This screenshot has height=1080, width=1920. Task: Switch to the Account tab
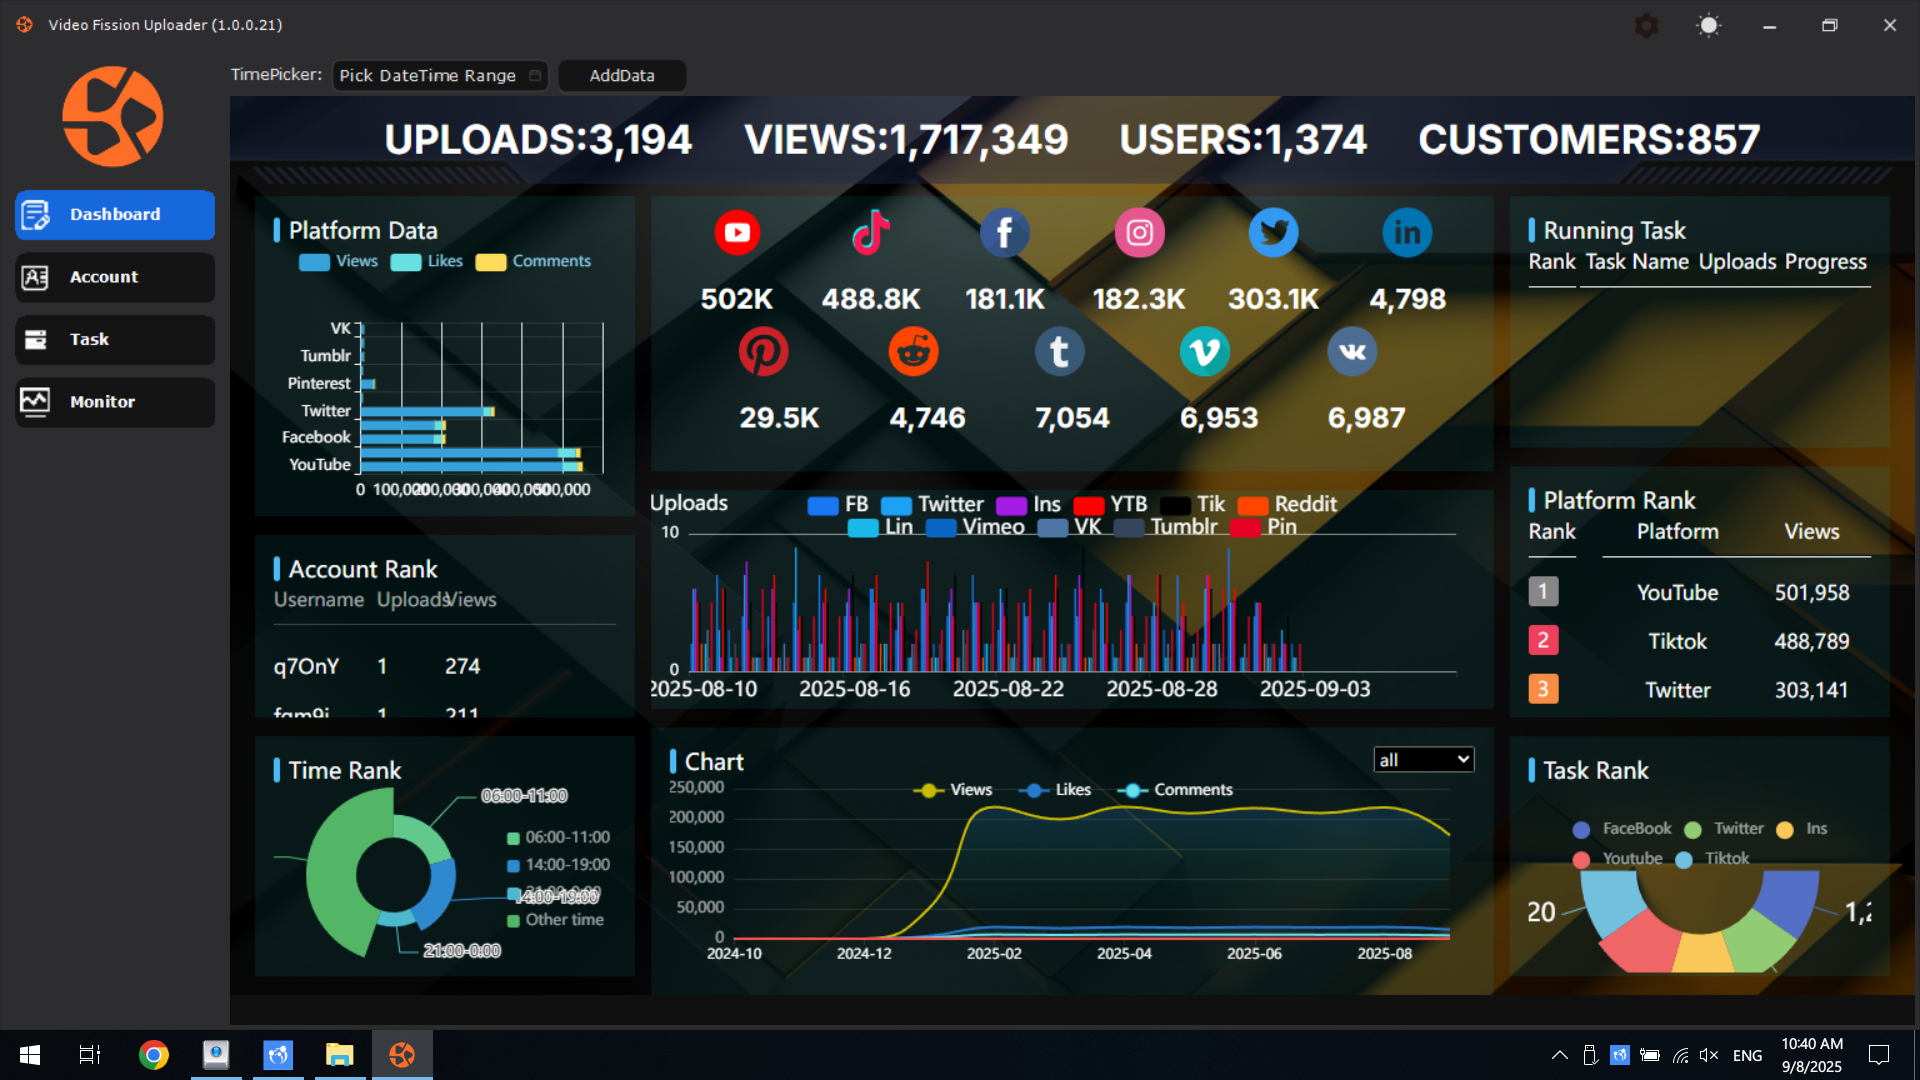click(x=115, y=277)
